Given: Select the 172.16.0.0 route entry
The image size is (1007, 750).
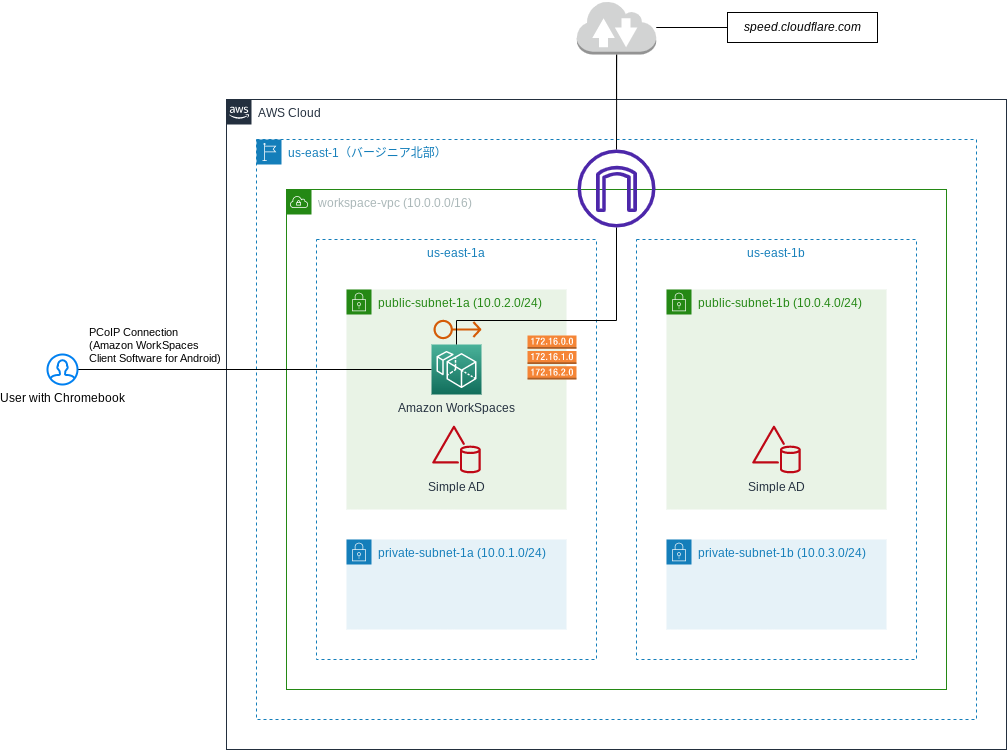Looking at the screenshot, I should point(552,342).
